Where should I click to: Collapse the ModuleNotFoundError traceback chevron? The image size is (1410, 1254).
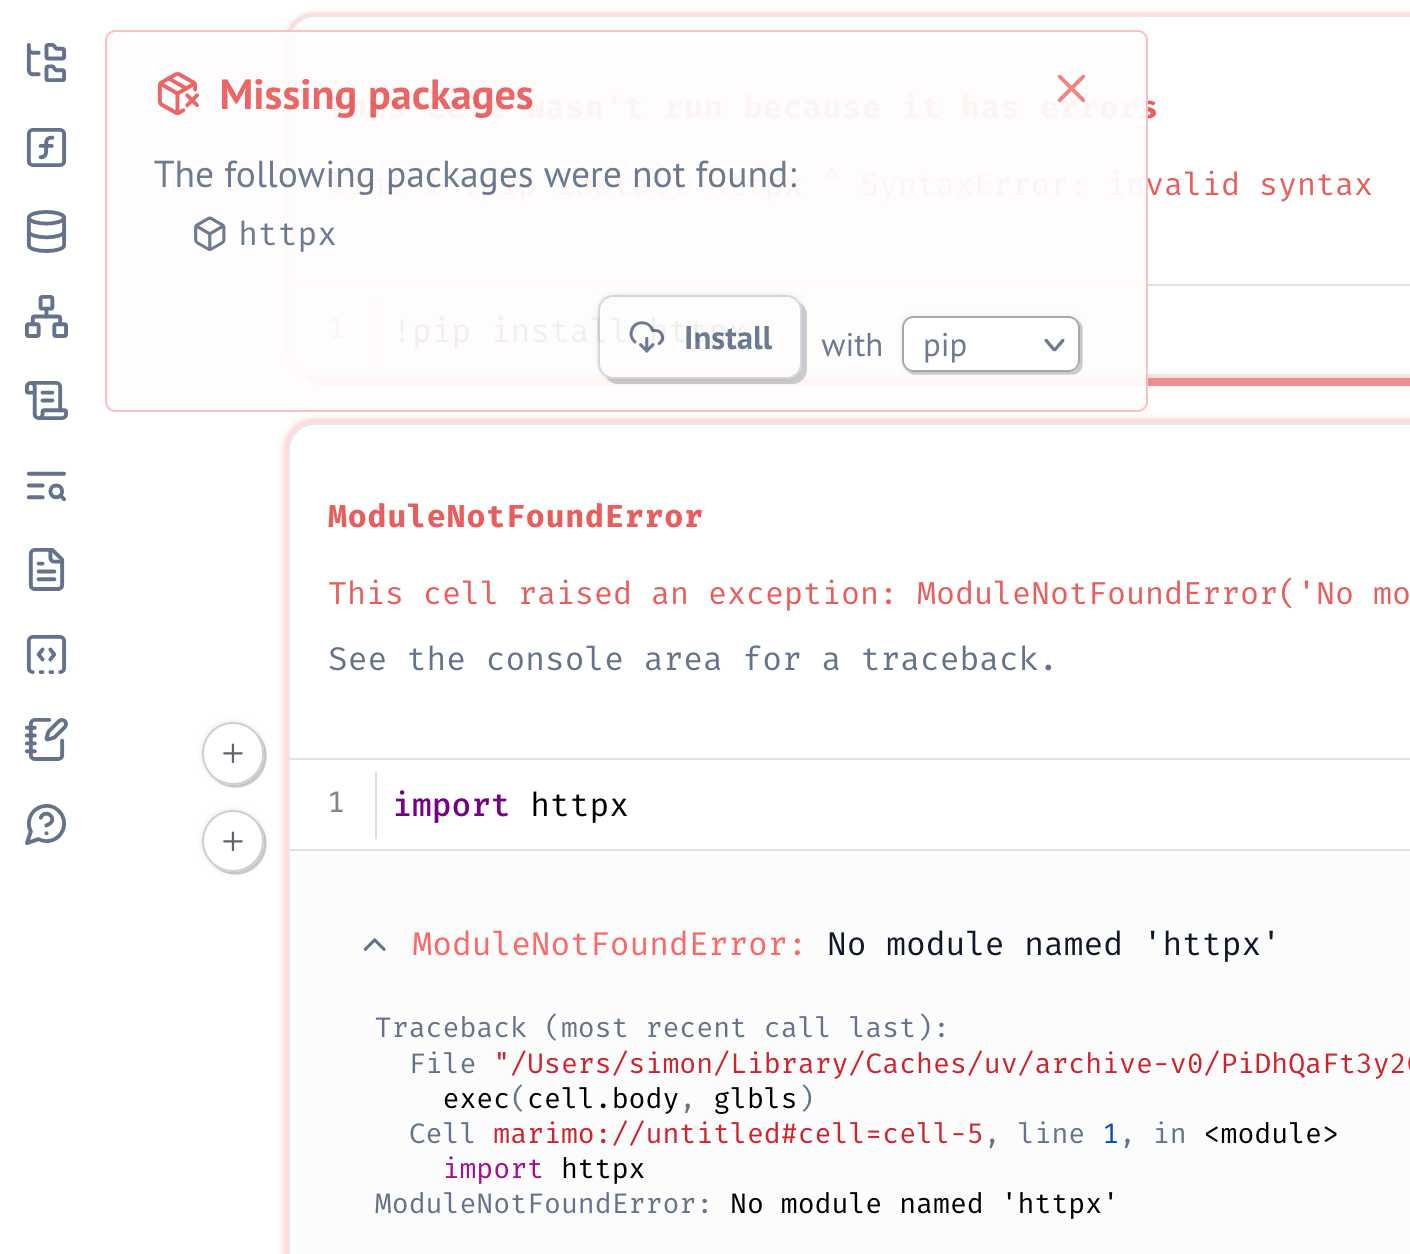pos(375,945)
